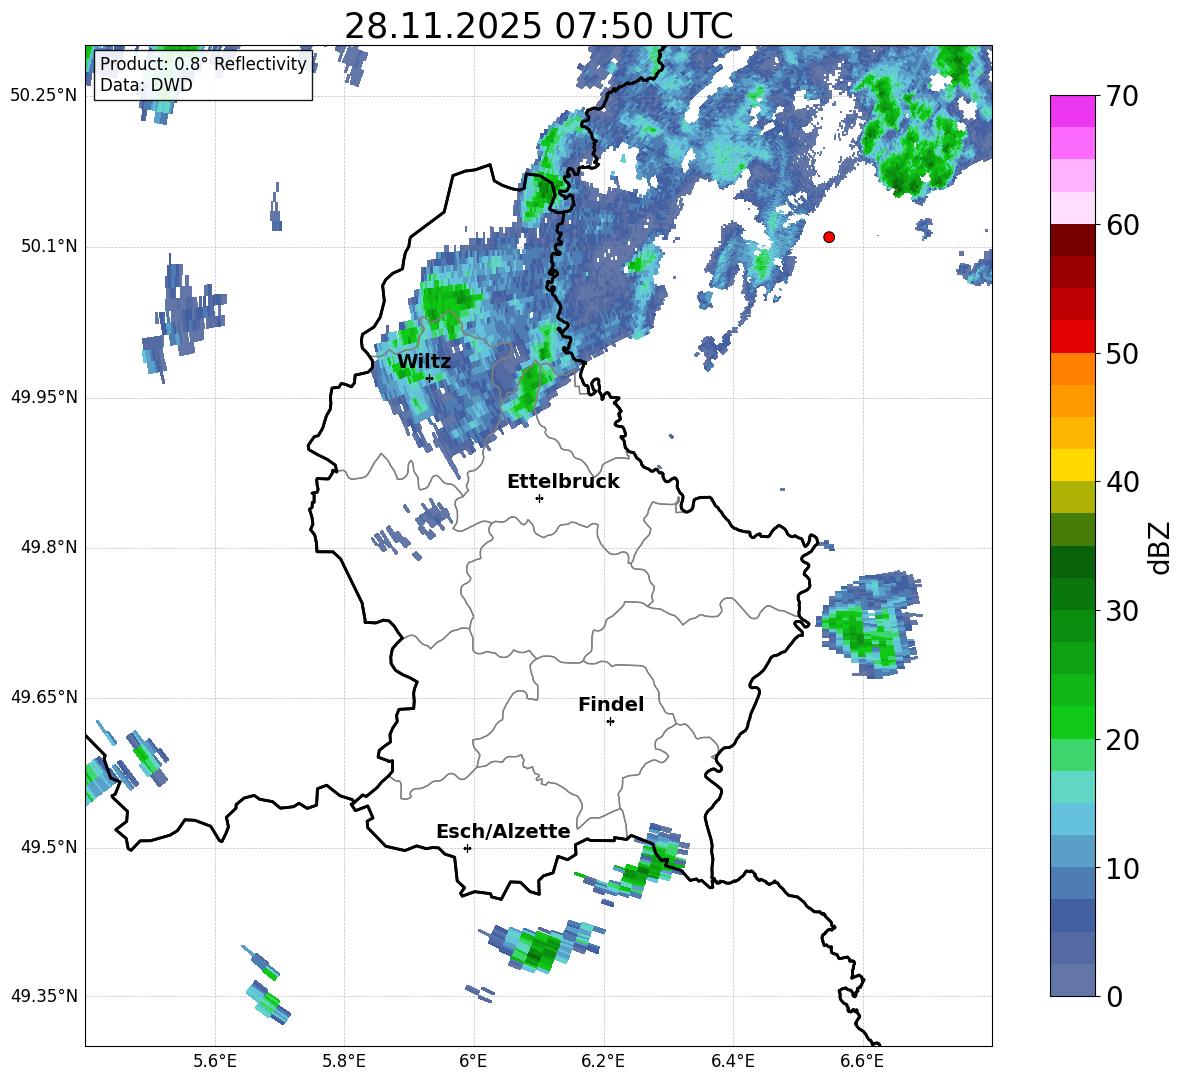Viewport: 1184px width, 1081px height.
Task: Click the 10 colorbar tick label
Action: tap(1122, 869)
